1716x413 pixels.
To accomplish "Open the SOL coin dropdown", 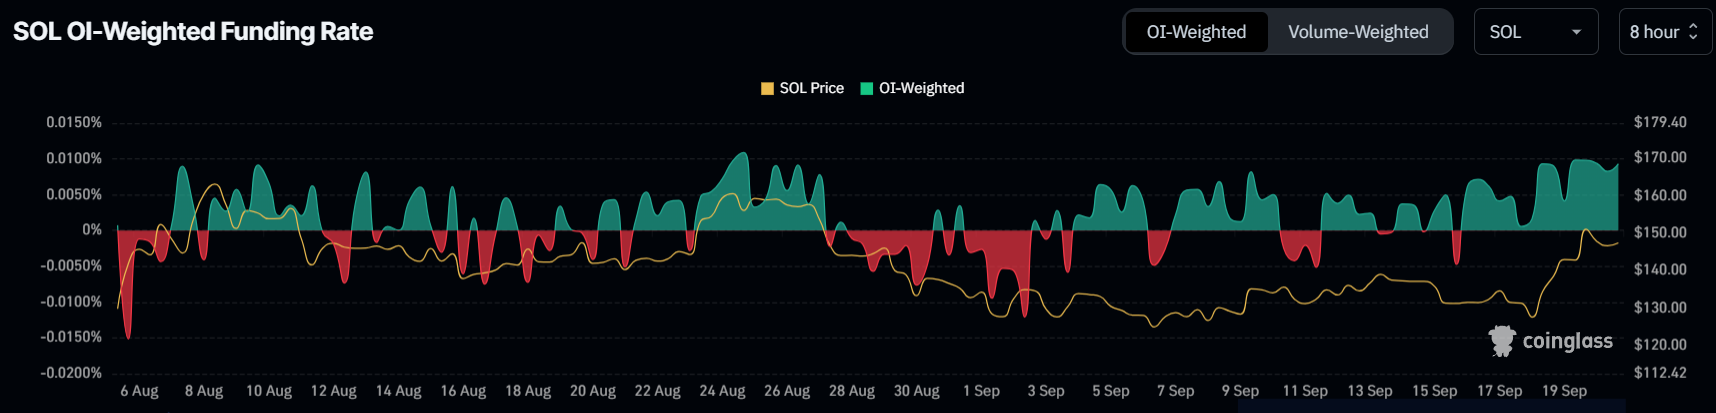I will tap(1536, 32).
